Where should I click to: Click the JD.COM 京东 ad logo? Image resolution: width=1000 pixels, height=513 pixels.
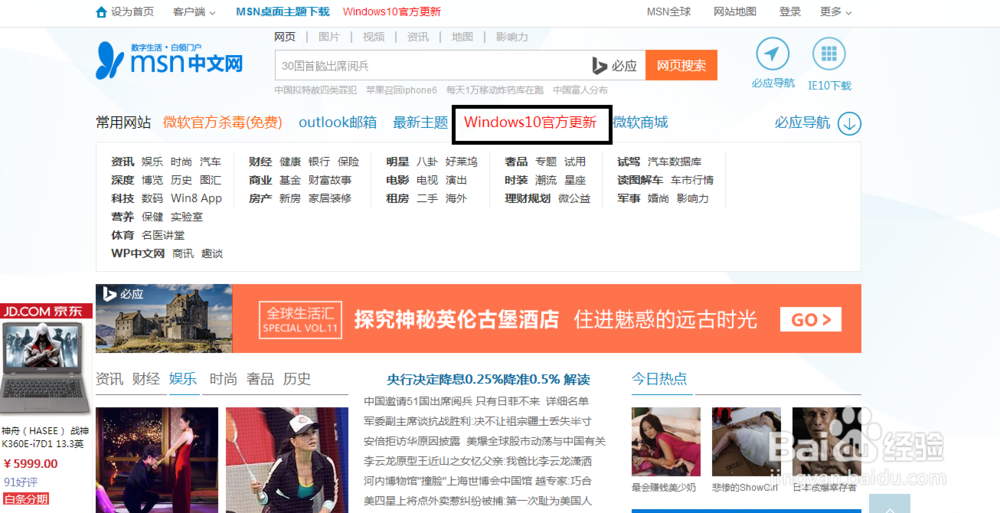pos(46,311)
